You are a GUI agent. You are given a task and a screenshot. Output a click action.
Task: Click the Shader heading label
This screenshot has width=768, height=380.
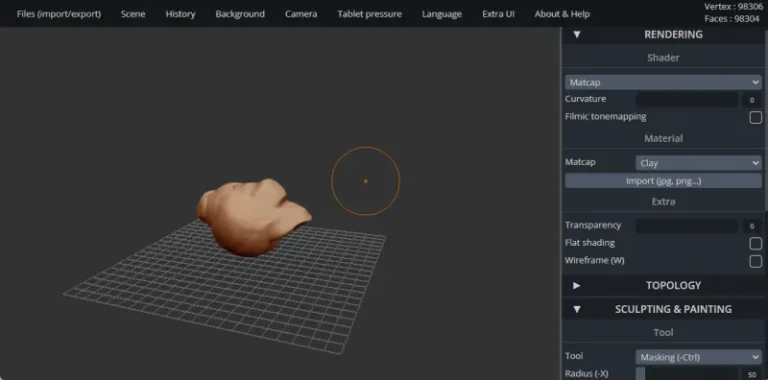coord(663,58)
